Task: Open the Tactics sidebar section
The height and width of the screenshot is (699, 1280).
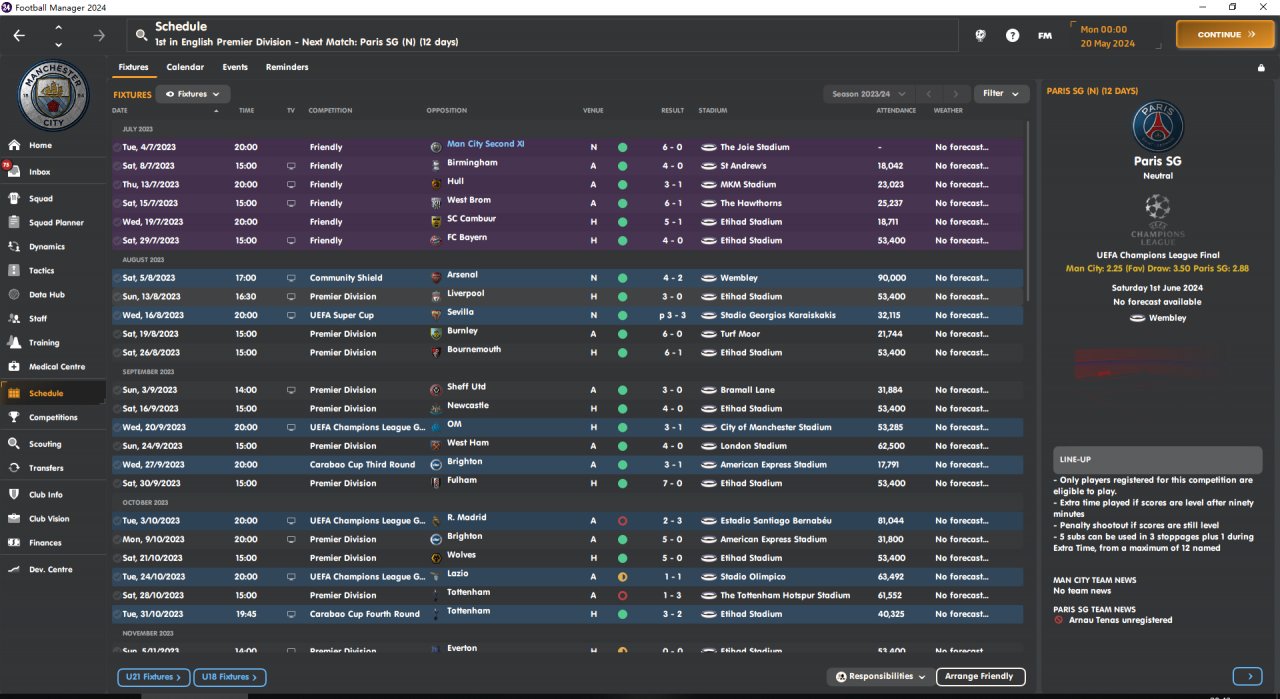Action: coord(41,271)
